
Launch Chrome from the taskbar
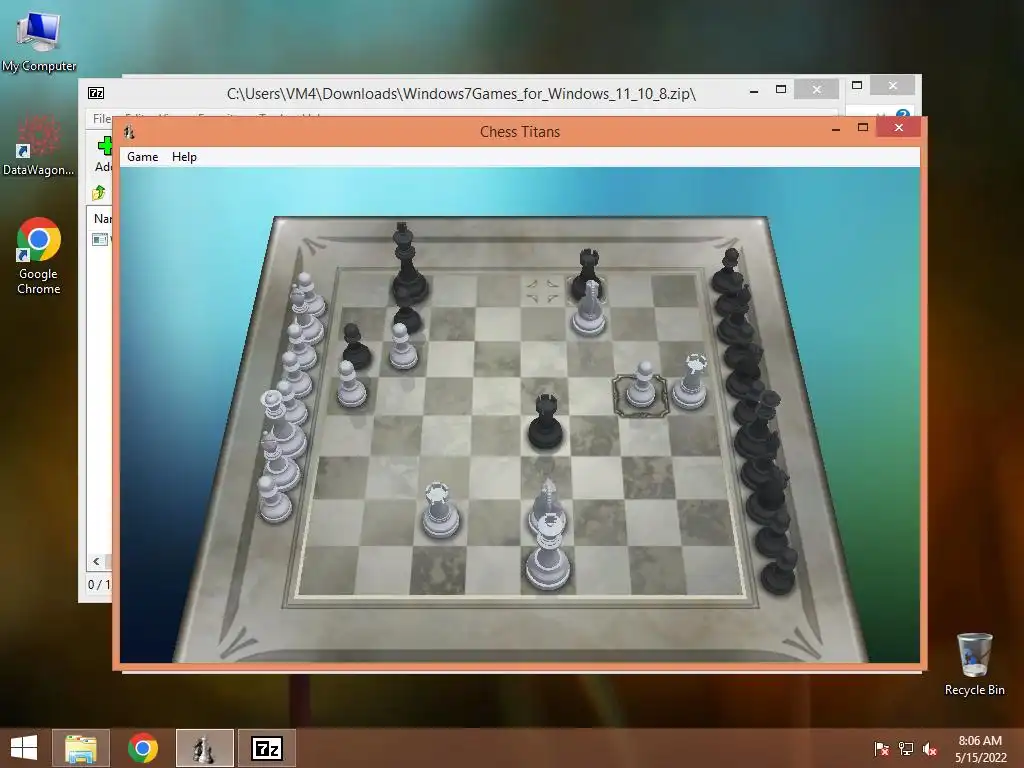143,748
